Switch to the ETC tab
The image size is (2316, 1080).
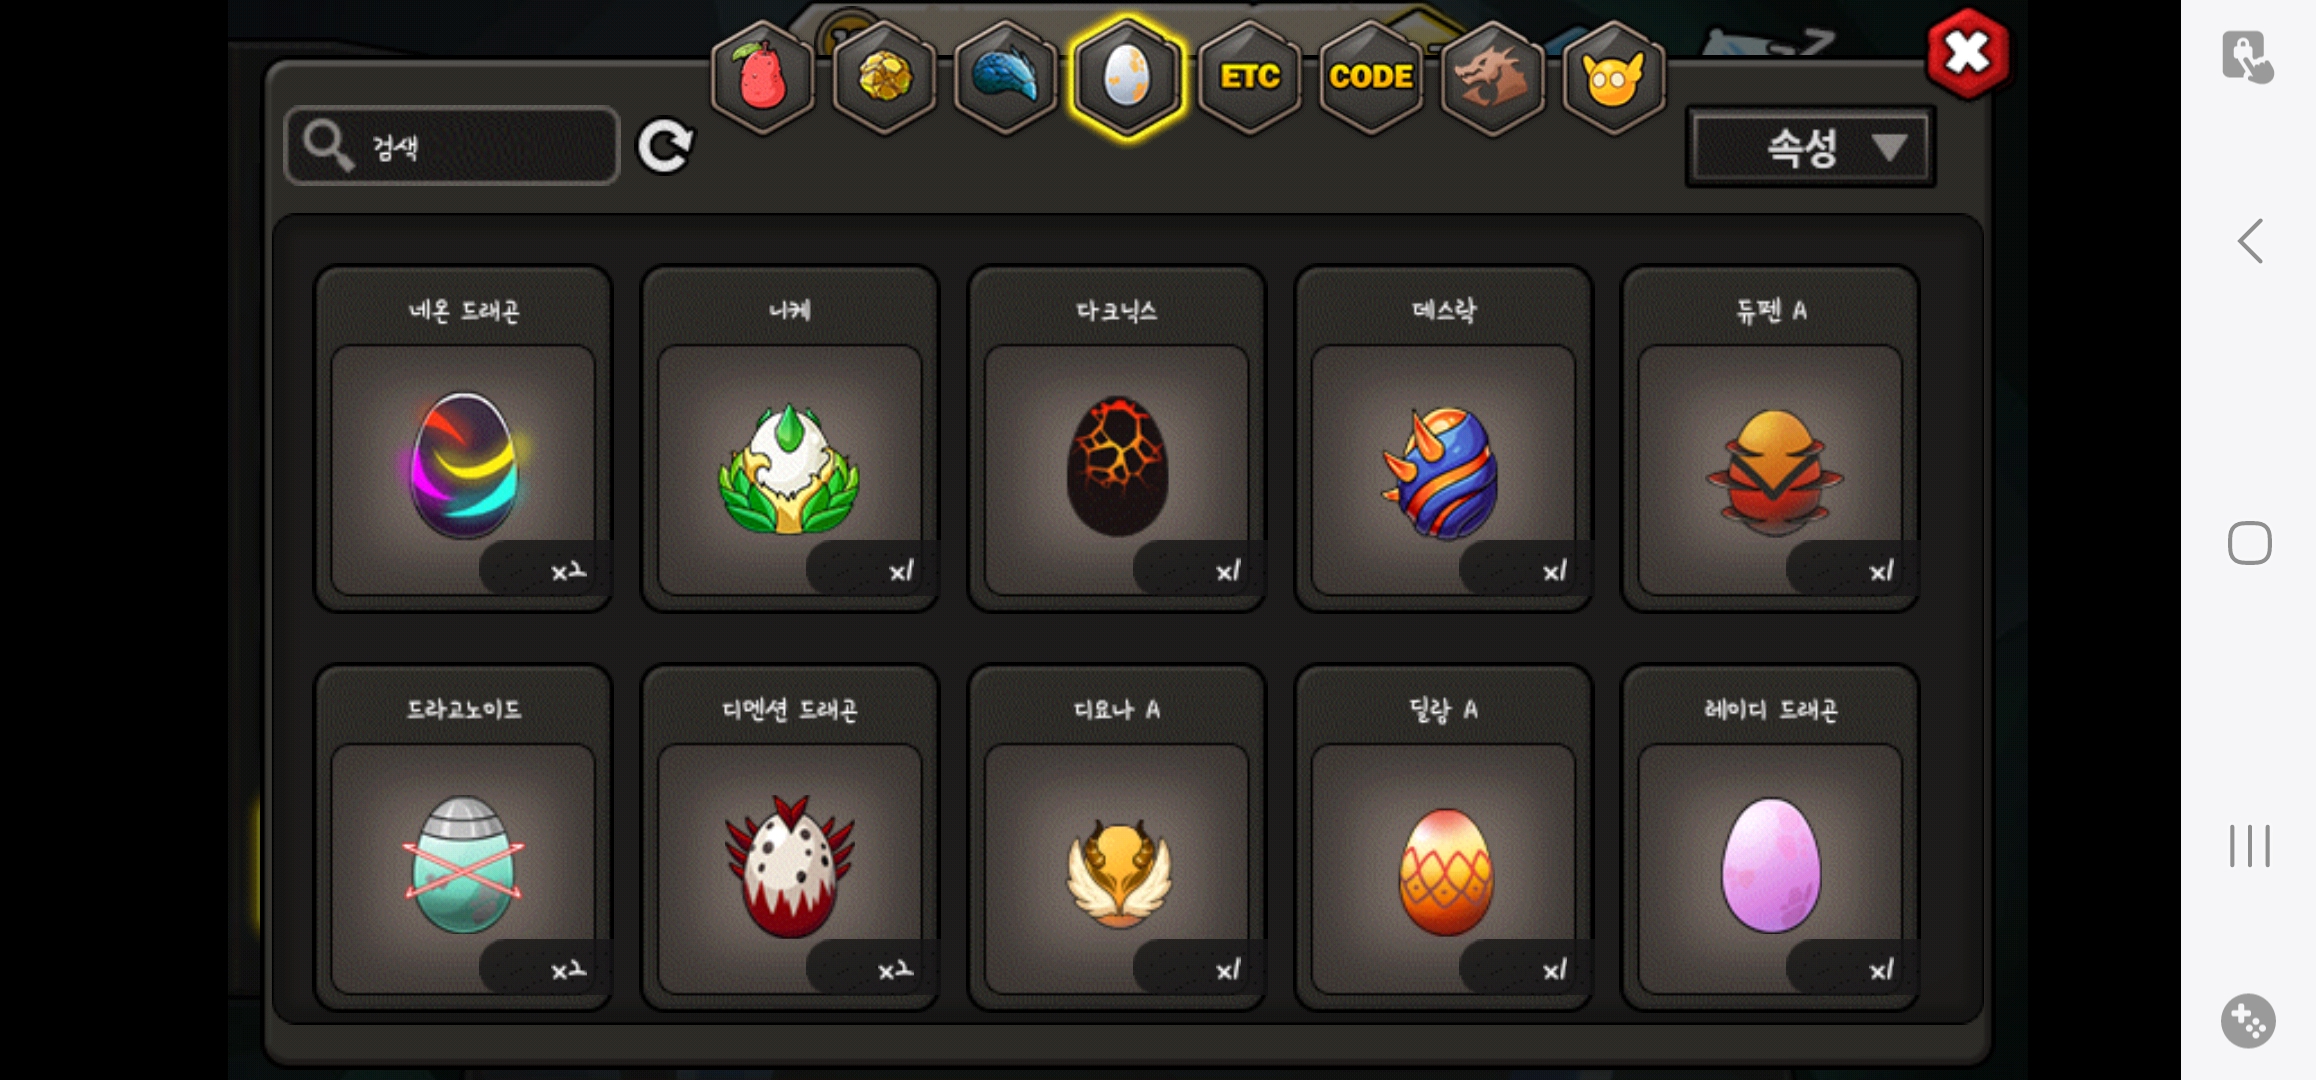tap(1249, 78)
